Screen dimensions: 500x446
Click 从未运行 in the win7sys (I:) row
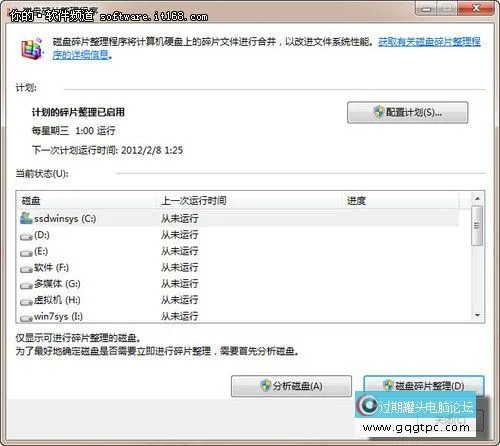[x=180, y=316]
